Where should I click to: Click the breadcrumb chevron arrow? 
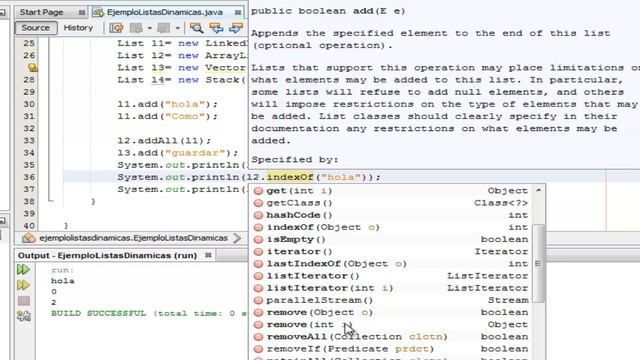pyautogui.click(x=237, y=238)
